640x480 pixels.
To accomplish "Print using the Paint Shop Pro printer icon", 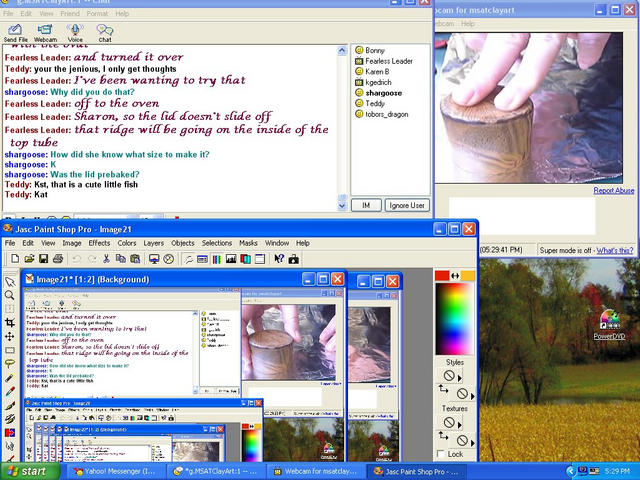I will coord(58,259).
